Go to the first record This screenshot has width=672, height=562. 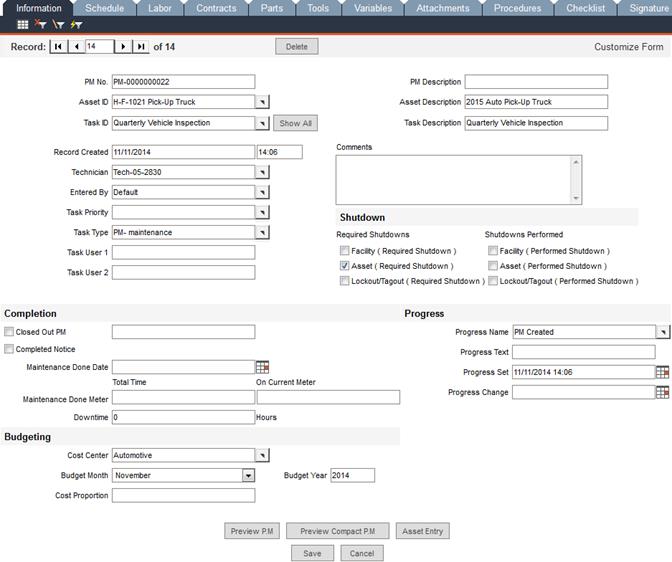point(58,47)
